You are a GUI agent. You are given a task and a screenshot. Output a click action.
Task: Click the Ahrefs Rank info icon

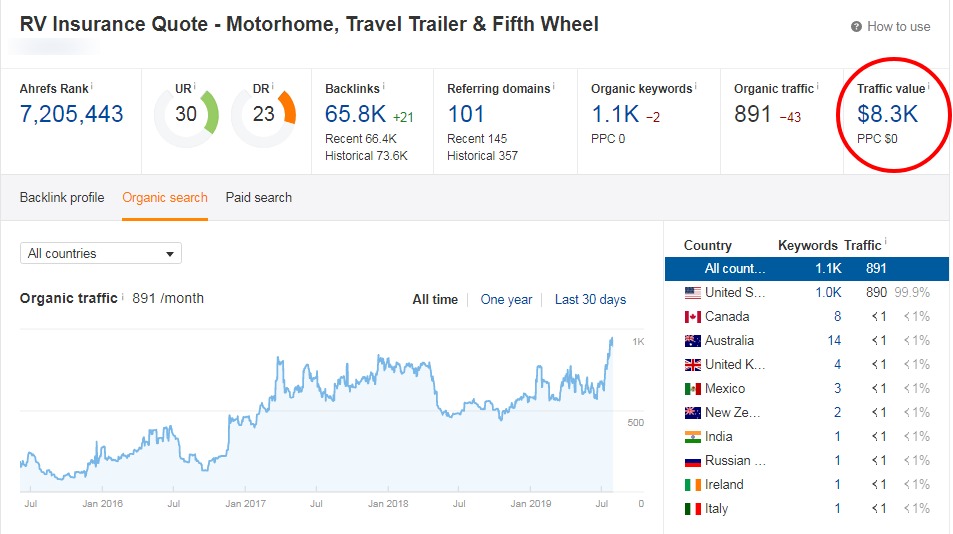(92, 86)
